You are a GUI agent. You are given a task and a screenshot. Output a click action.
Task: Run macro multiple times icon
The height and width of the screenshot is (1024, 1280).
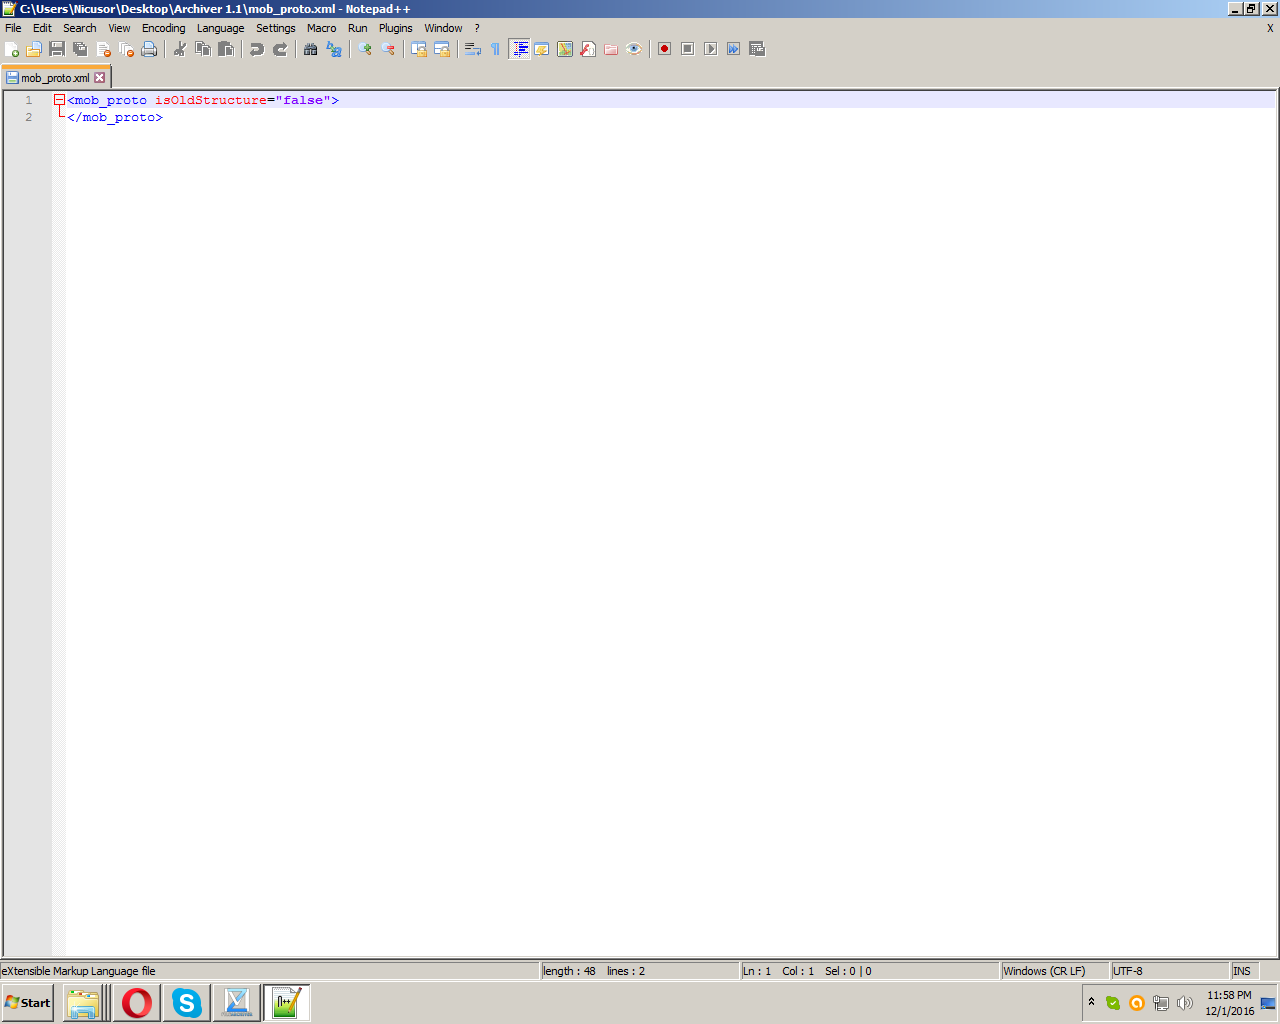click(x=734, y=49)
